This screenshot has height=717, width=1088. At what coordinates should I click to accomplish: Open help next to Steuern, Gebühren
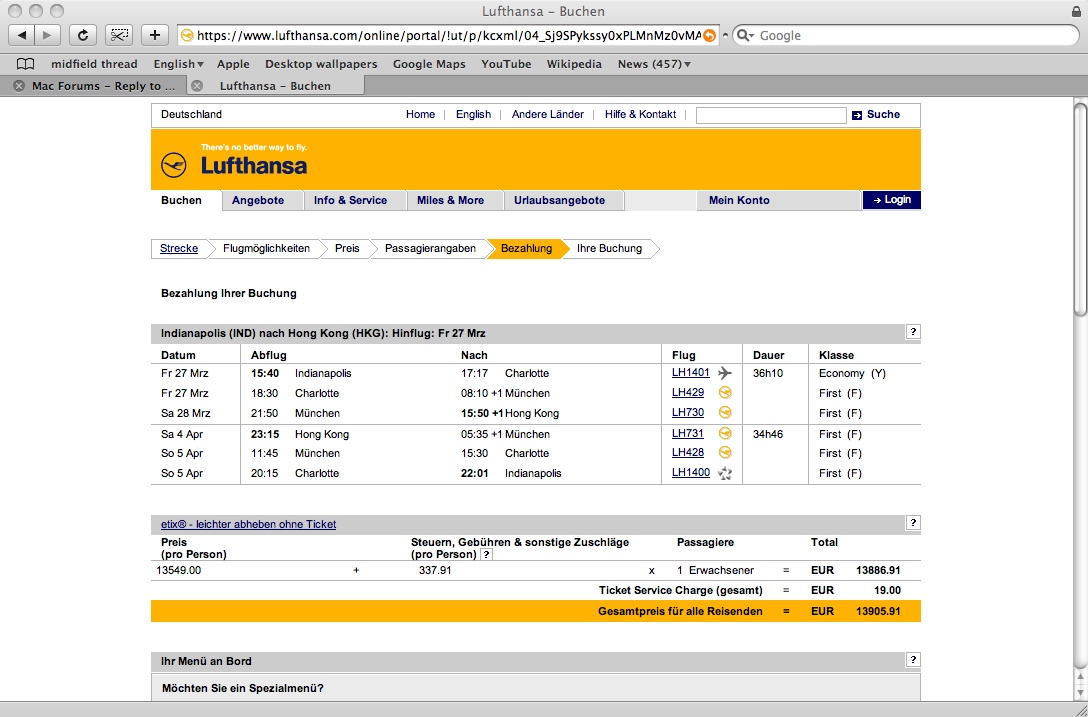click(x=486, y=555)
